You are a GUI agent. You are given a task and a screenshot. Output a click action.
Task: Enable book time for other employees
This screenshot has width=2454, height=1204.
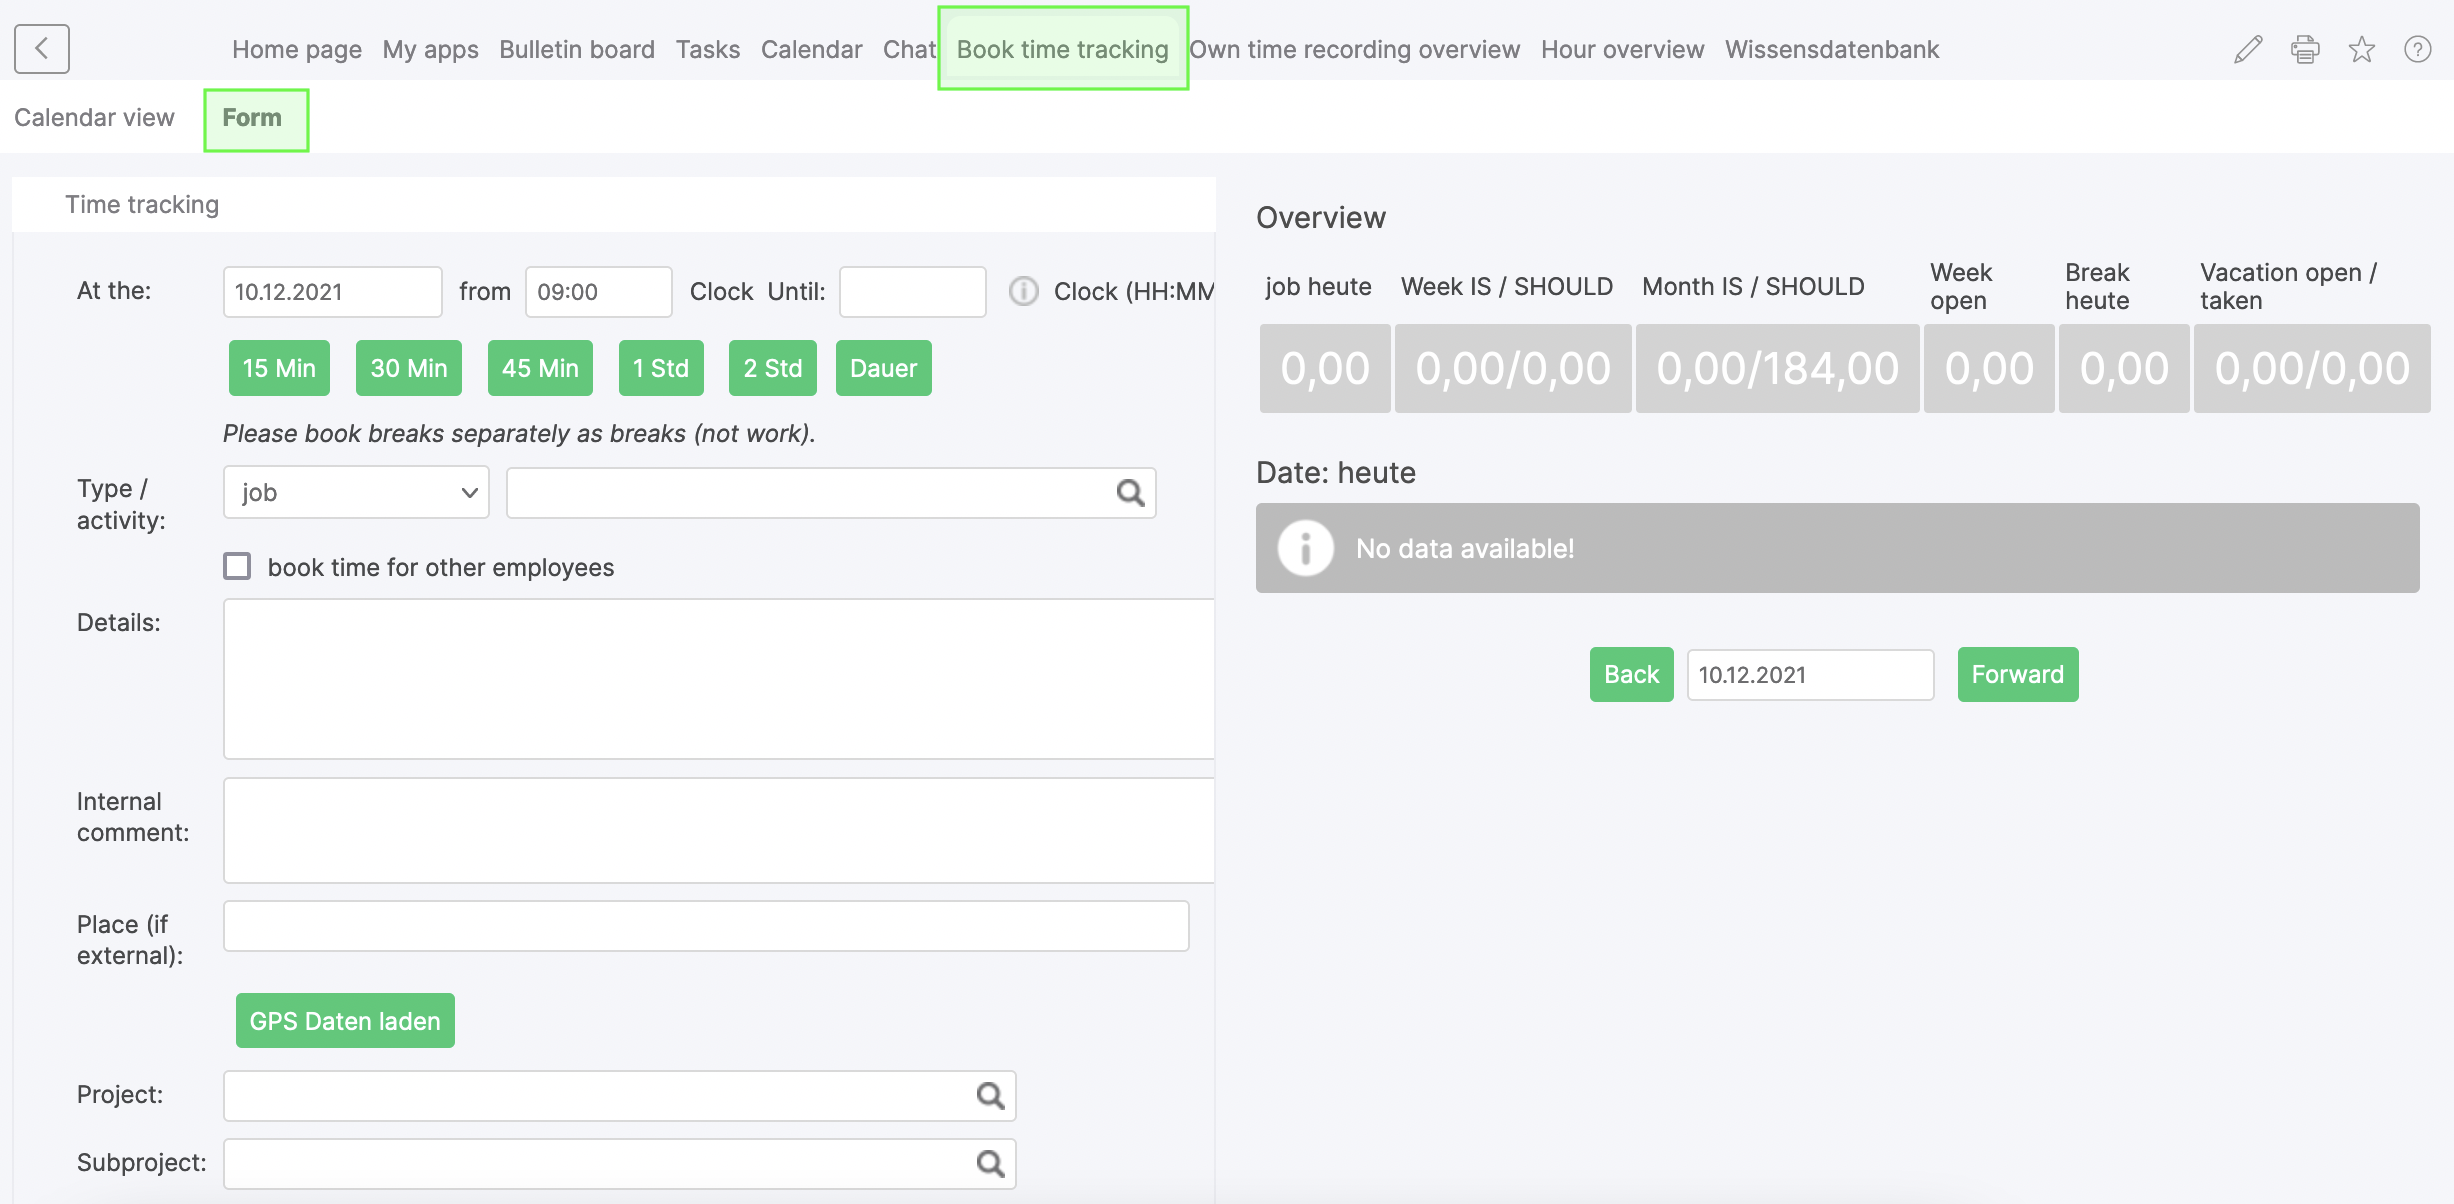point(237,567)
